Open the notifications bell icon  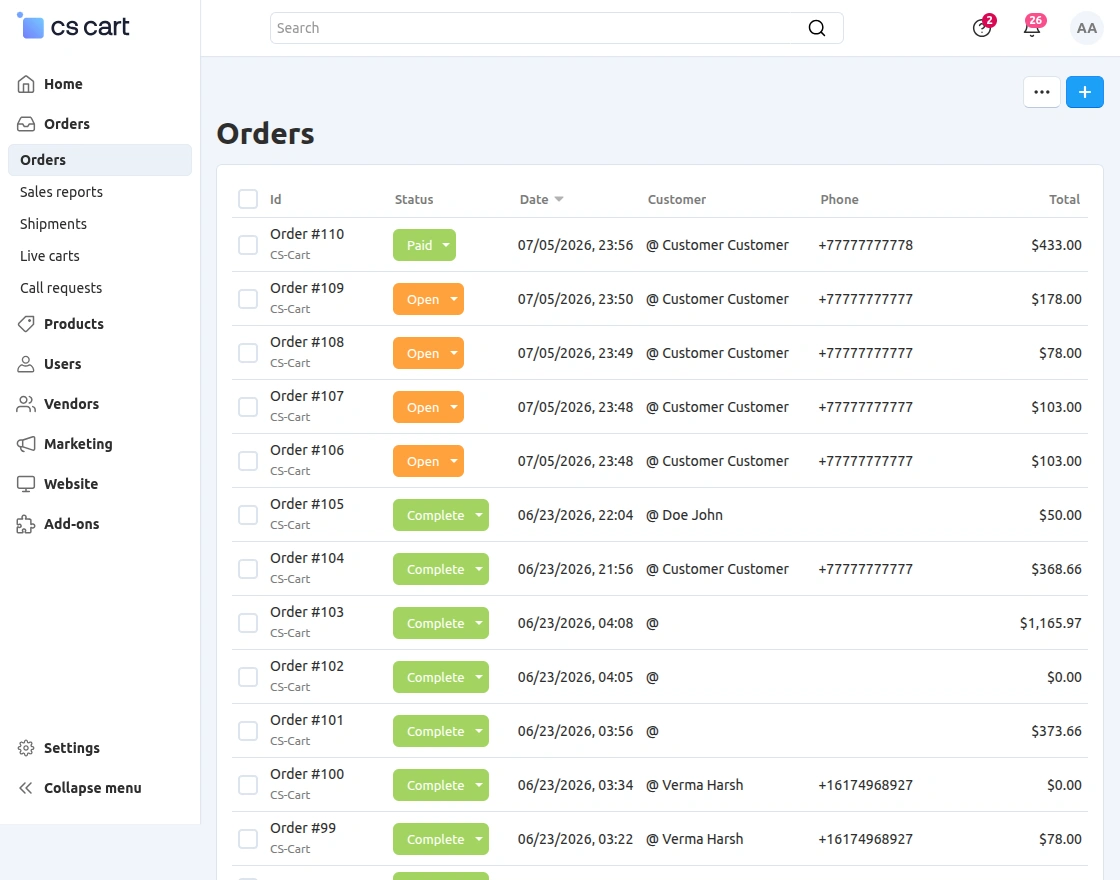(1031, 28)
